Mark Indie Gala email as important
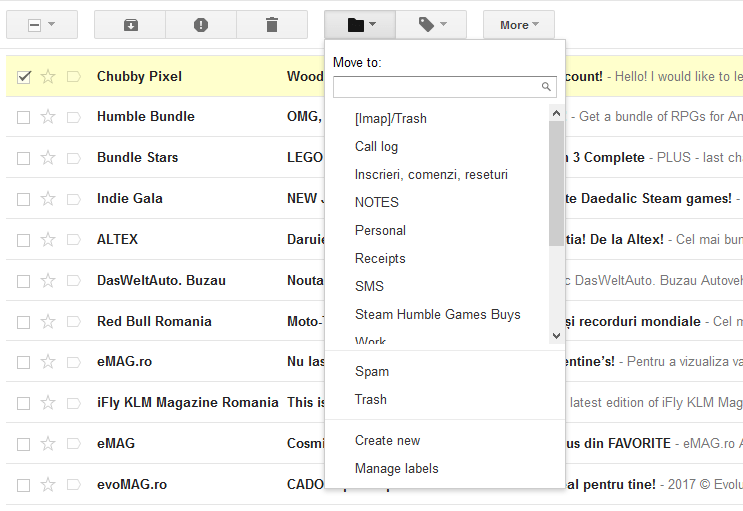 tap(73, 199)
